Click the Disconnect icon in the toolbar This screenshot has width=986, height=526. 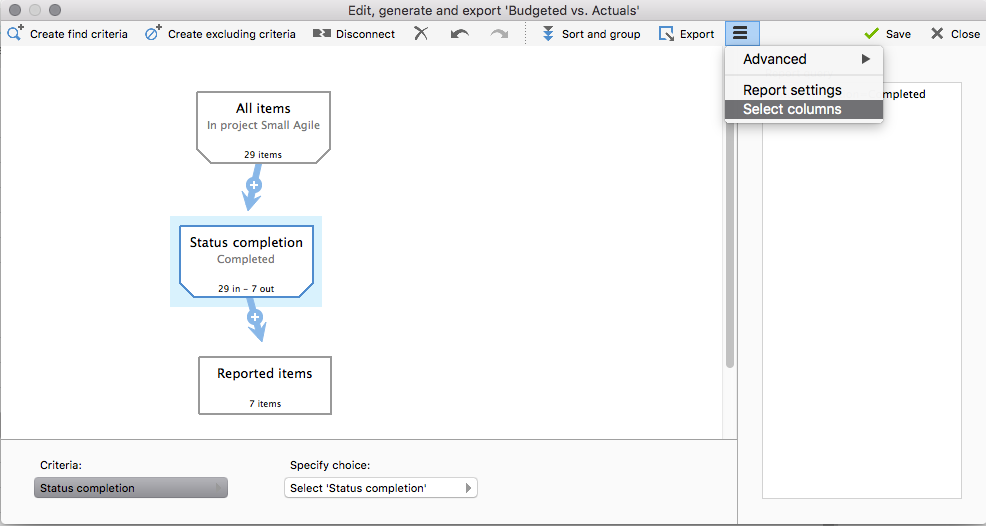(321, 33)
